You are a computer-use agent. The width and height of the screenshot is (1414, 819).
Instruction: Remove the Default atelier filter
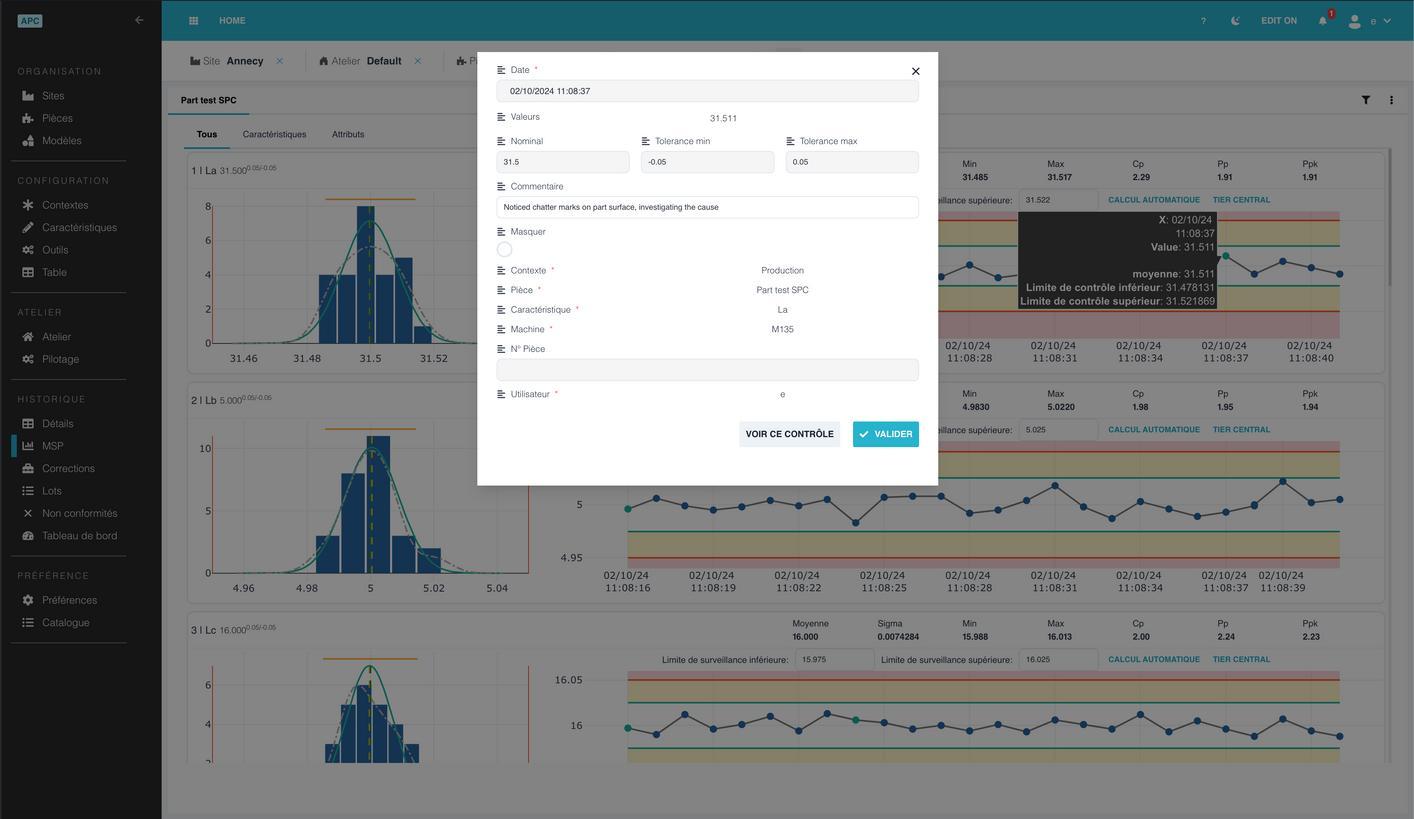(418, 61)
